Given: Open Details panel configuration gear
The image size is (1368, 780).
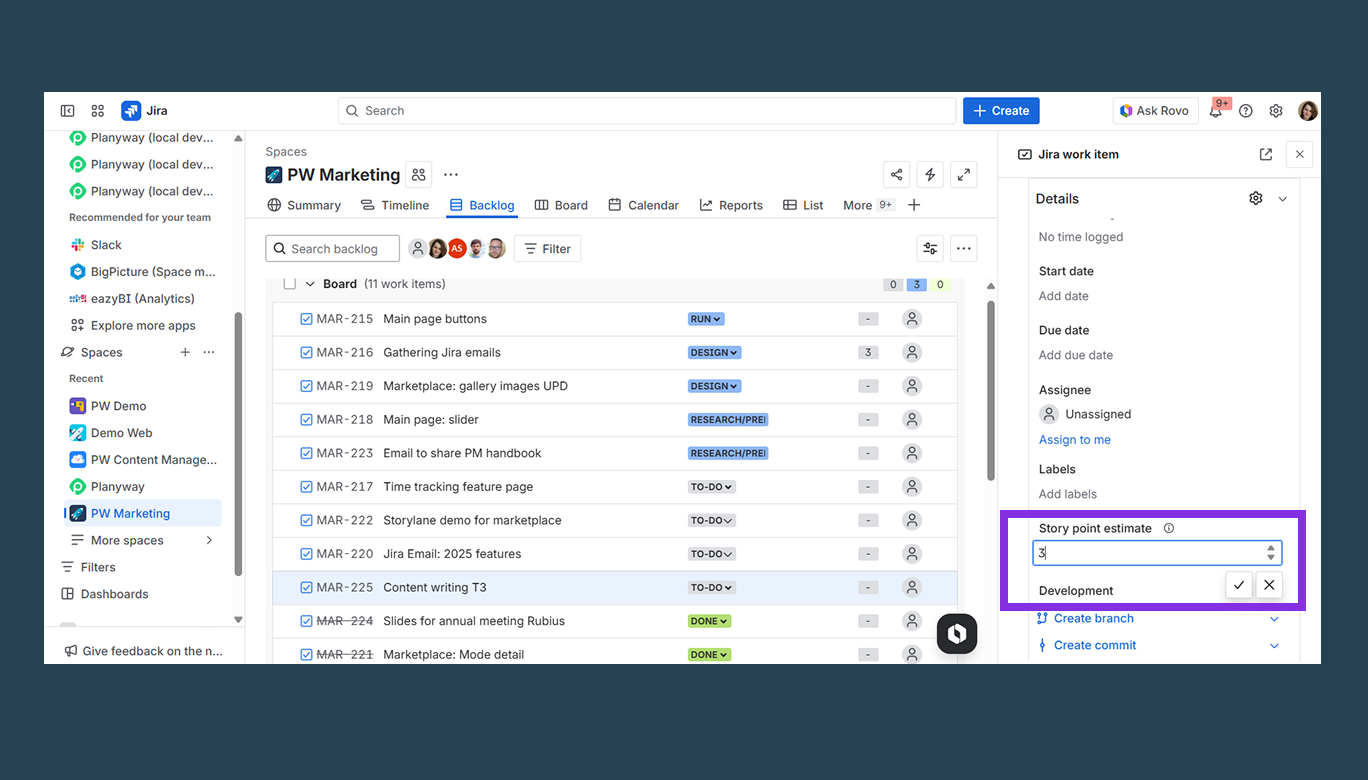Looking at the screenshot, I should pyautogui.click(x=1256, y=197).
